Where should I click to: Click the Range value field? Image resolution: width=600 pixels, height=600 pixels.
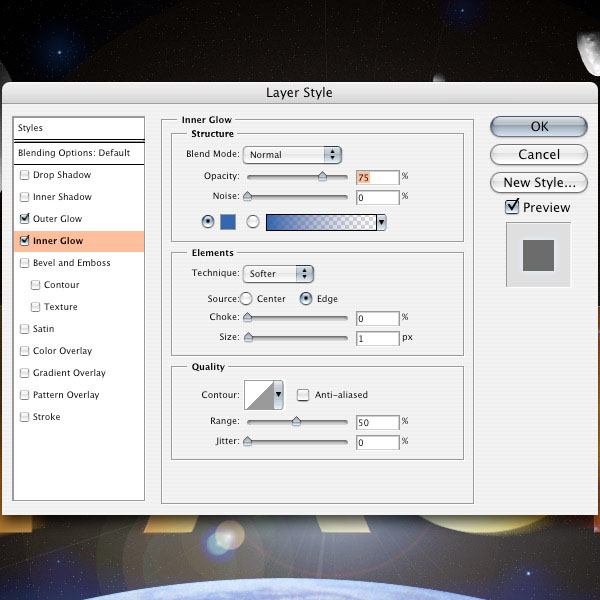[378, 422]
